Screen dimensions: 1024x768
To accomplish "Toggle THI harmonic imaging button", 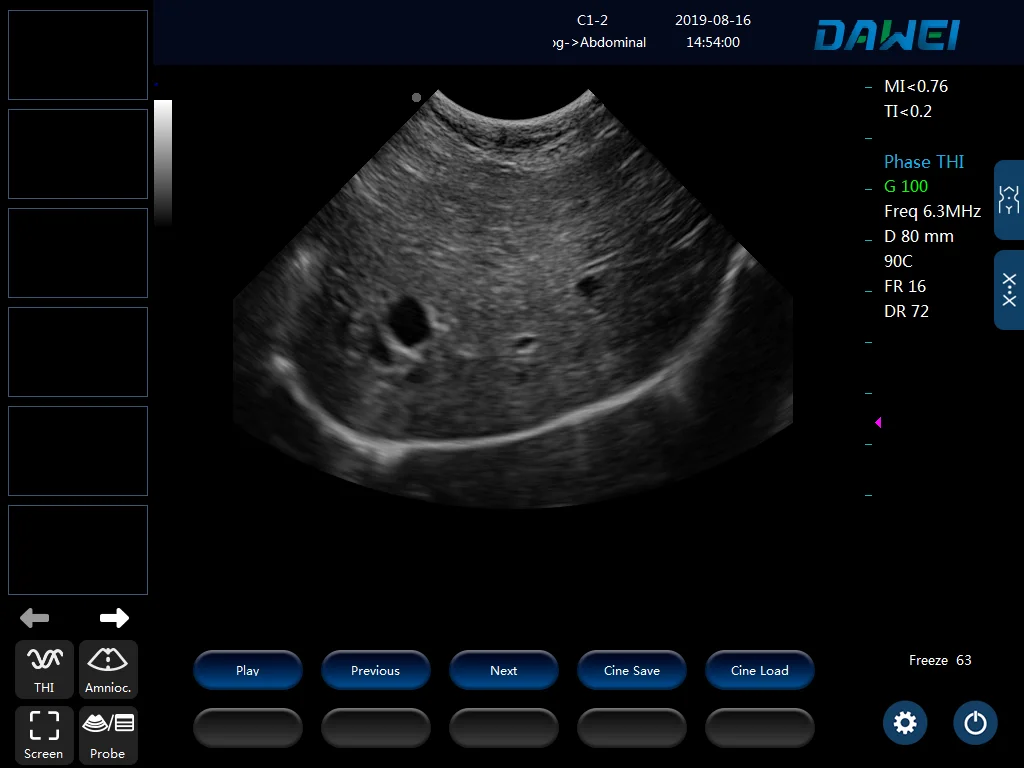I will click(x=44, y=669).
